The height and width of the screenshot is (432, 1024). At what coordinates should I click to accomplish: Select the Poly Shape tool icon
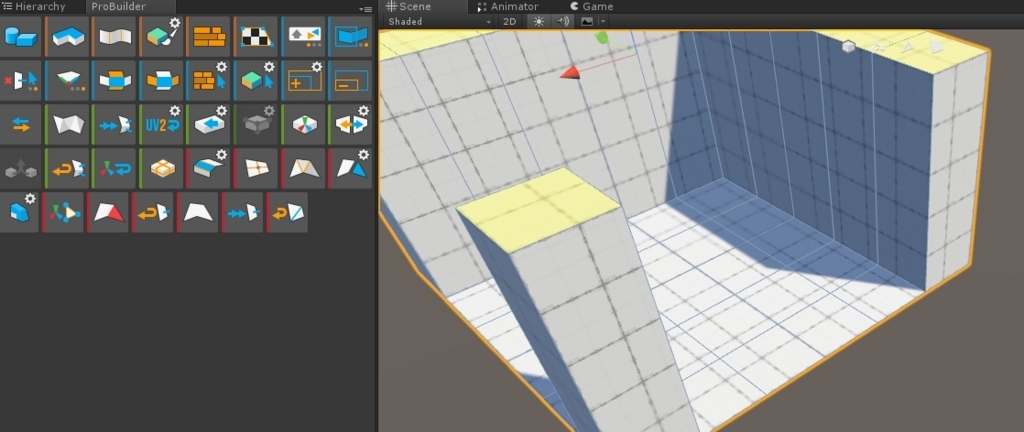coord(68,37)
